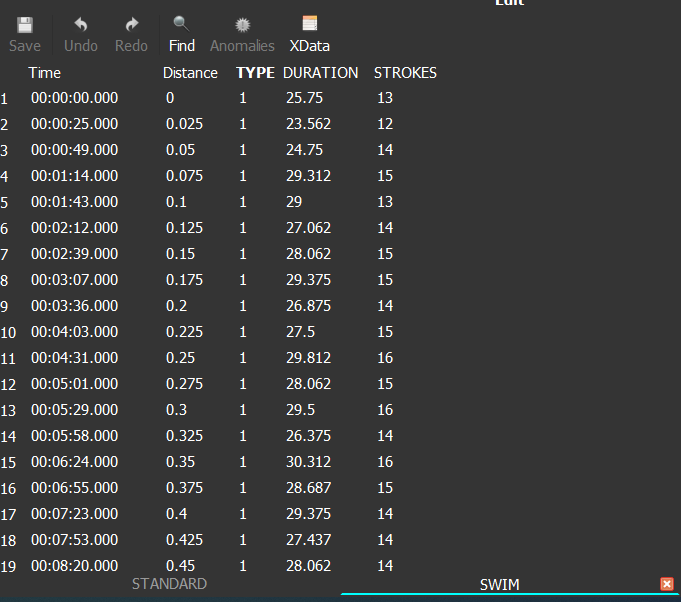Select time cell 00:02:12.000
The width and height of the screenshot is (681, 602).
(75, 228)
